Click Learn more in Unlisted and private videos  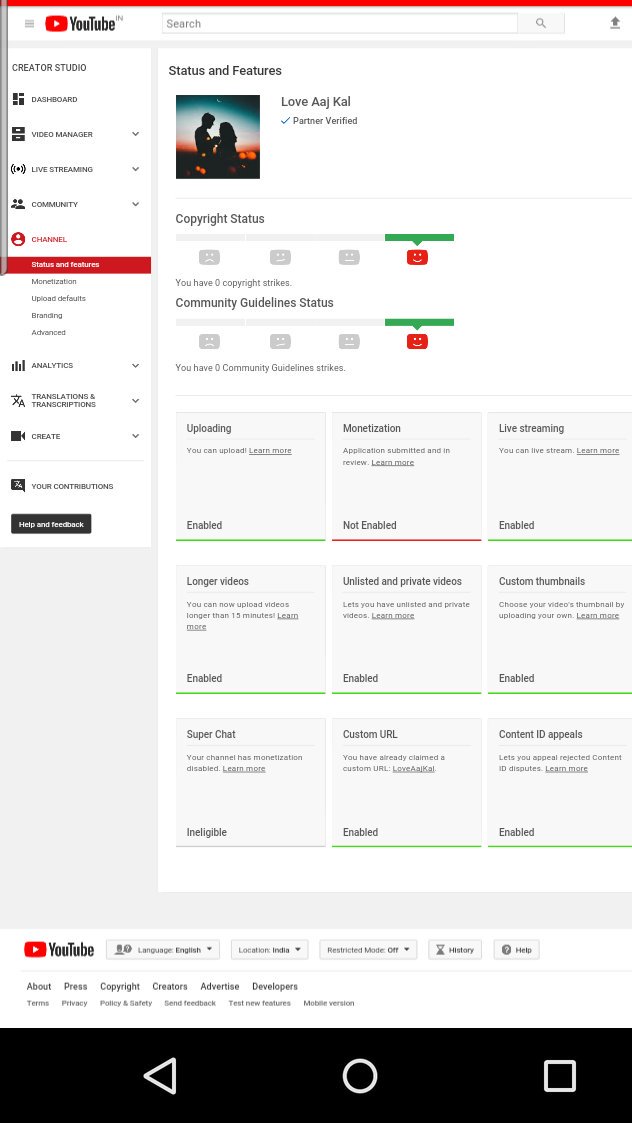click(393, 616)
